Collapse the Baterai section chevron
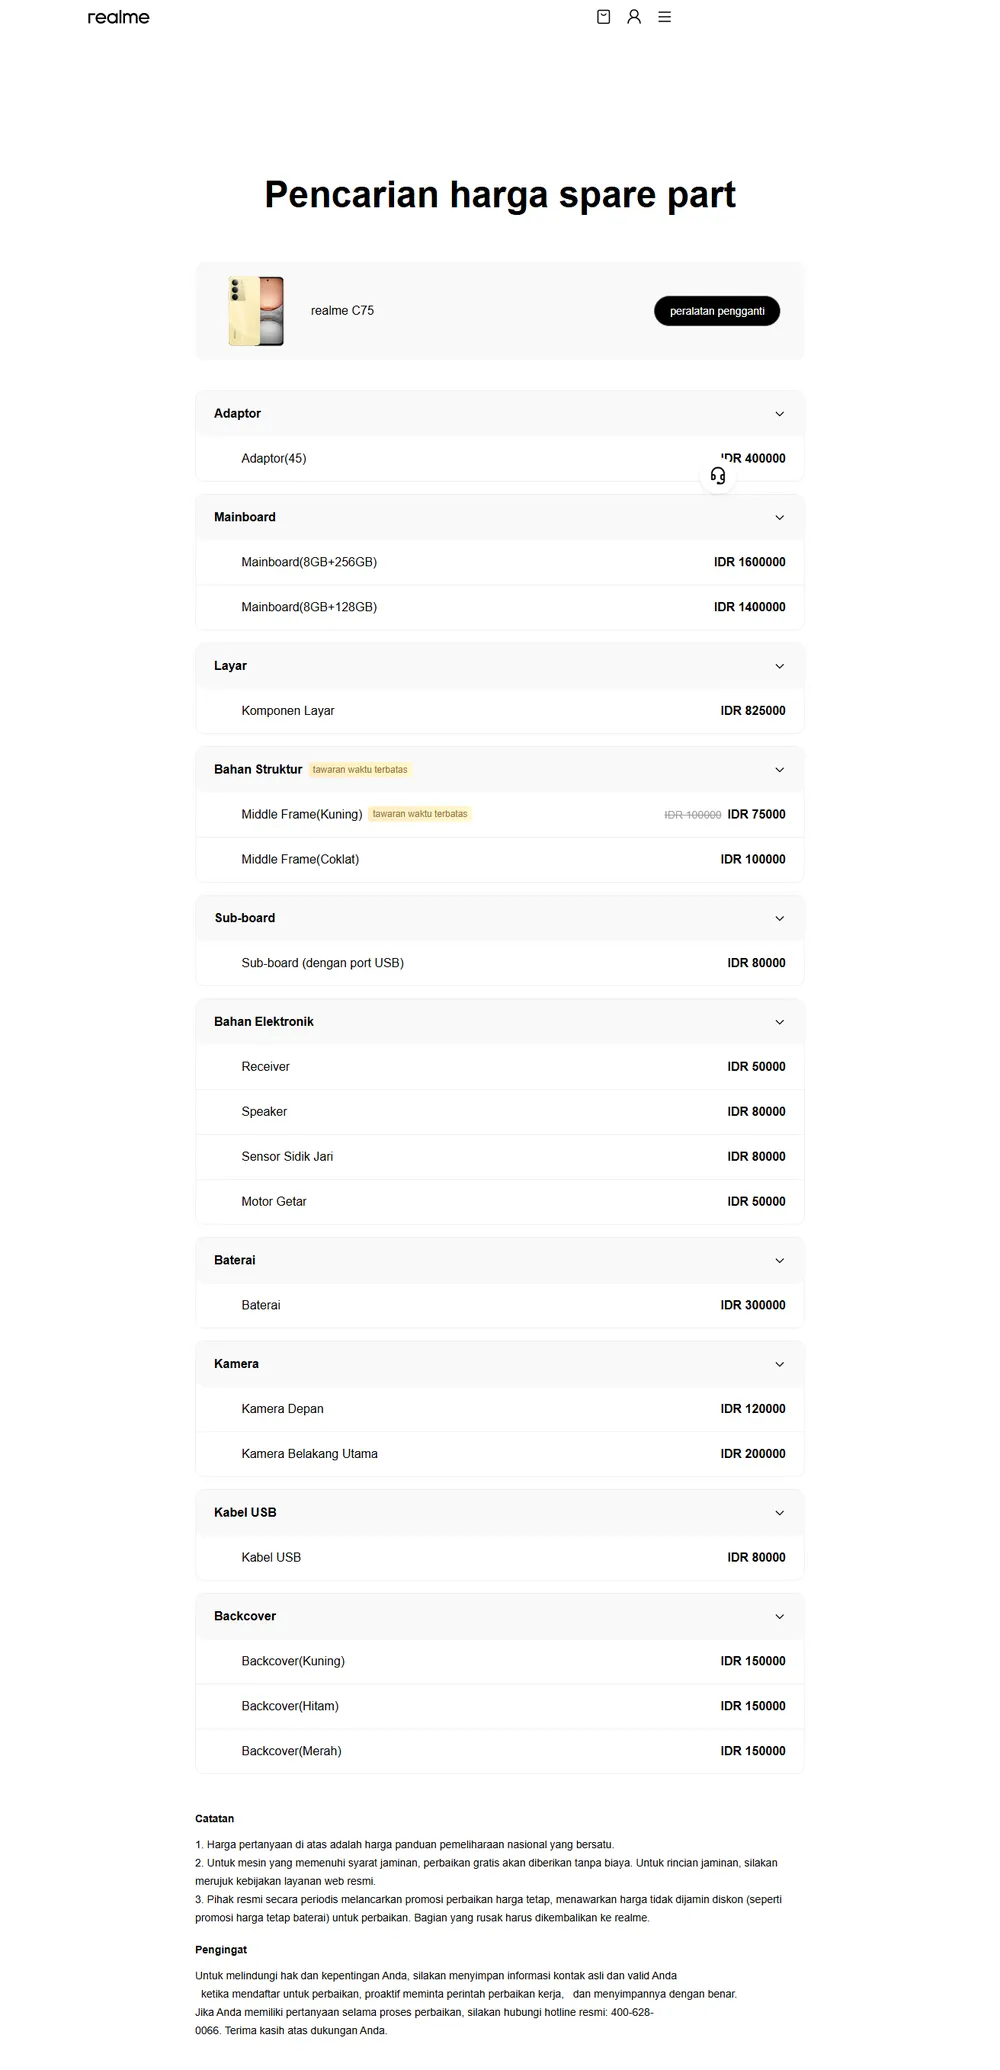The image size is (1000, 2070). [x=780, y=1261]
